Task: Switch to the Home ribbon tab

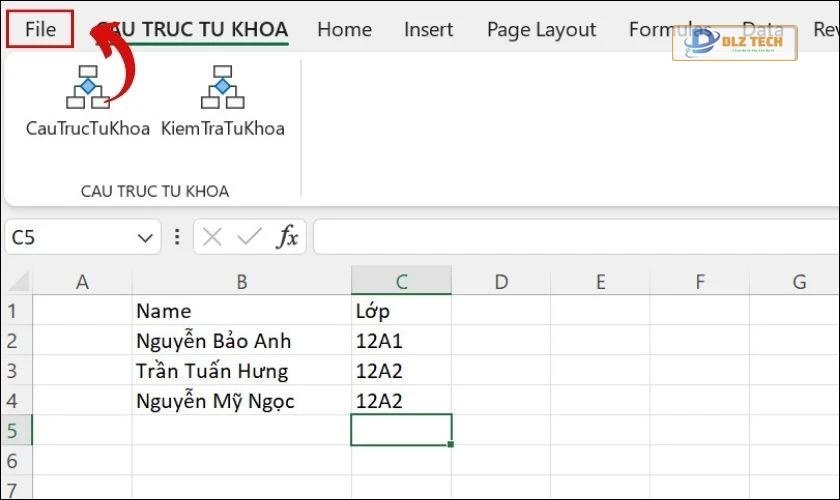Action: [x=344, y=30]
